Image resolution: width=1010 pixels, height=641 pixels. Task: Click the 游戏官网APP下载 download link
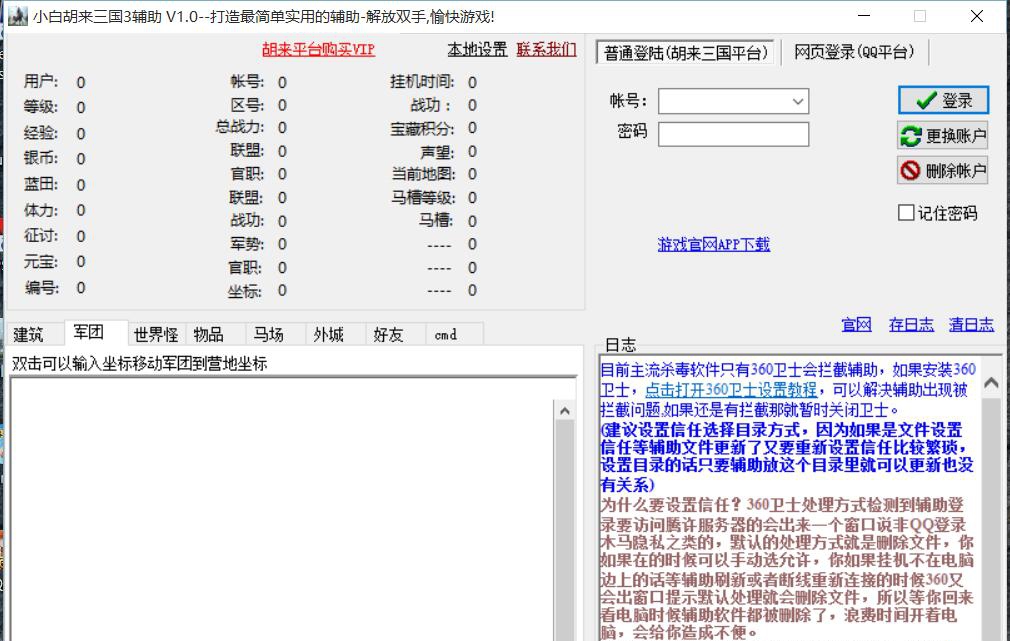(713, 244)
